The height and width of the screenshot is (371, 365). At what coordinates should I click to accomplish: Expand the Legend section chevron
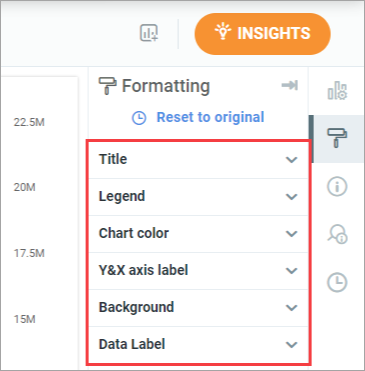292,197
